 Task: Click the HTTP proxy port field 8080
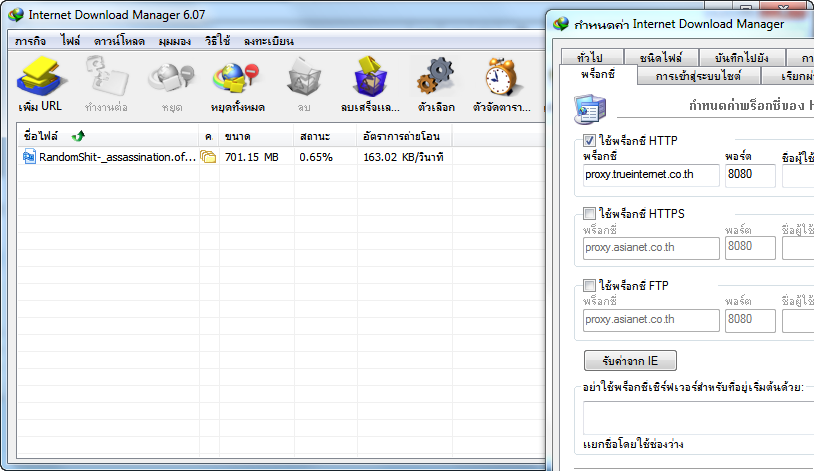coord(750,175)
